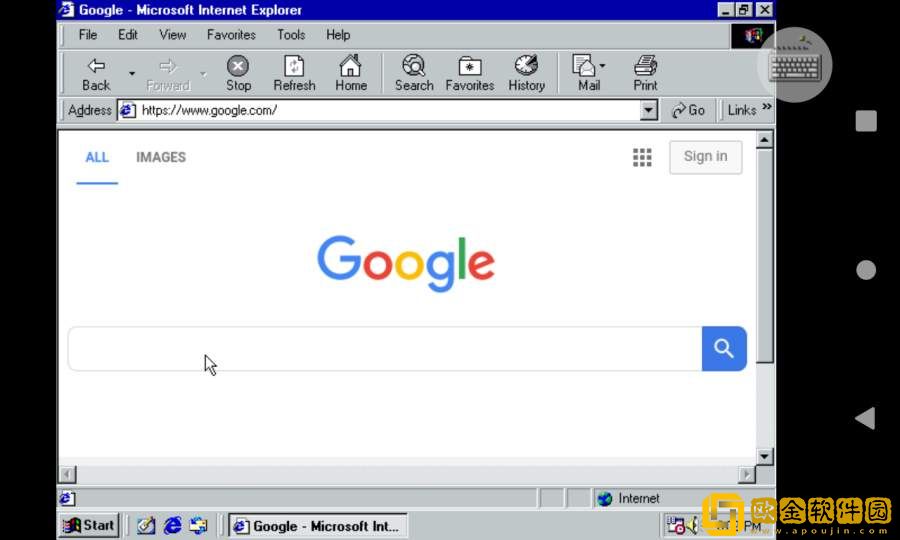900x540 pixels.
Task: Open the Home page from the toolbar
Action: (x=351, y=73)
